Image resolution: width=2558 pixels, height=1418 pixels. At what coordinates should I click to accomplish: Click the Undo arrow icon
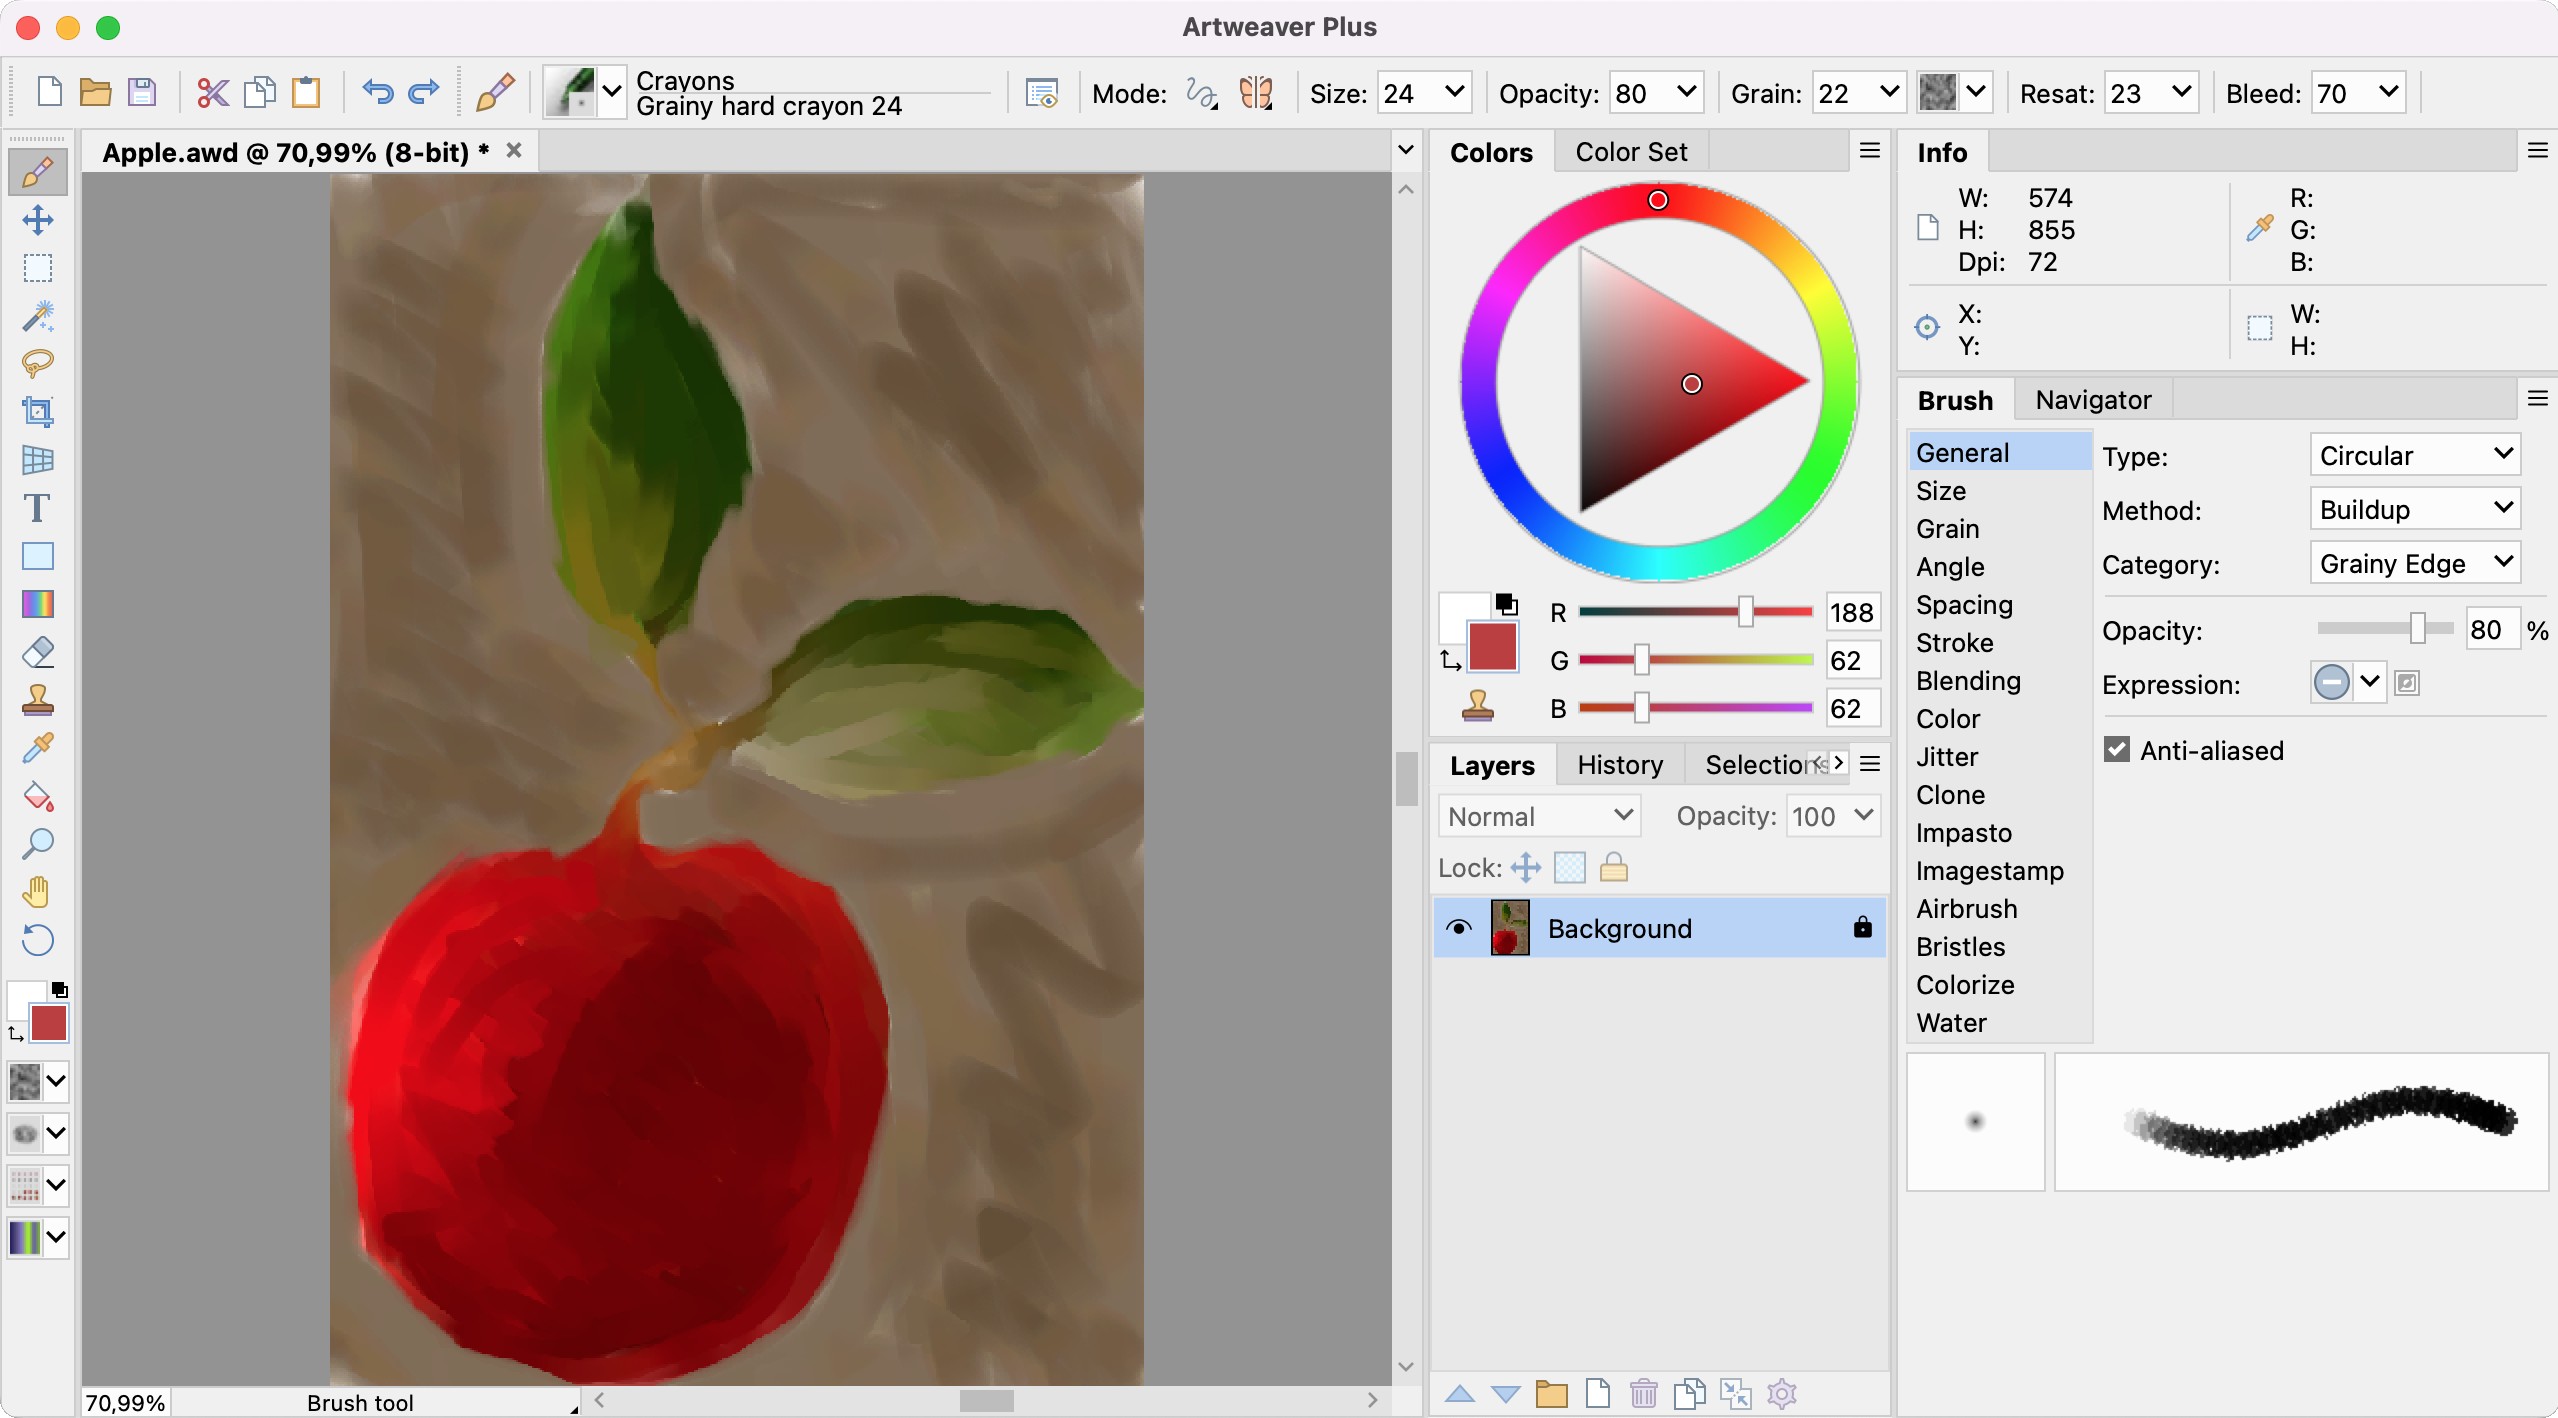click(x=377, y=93)
